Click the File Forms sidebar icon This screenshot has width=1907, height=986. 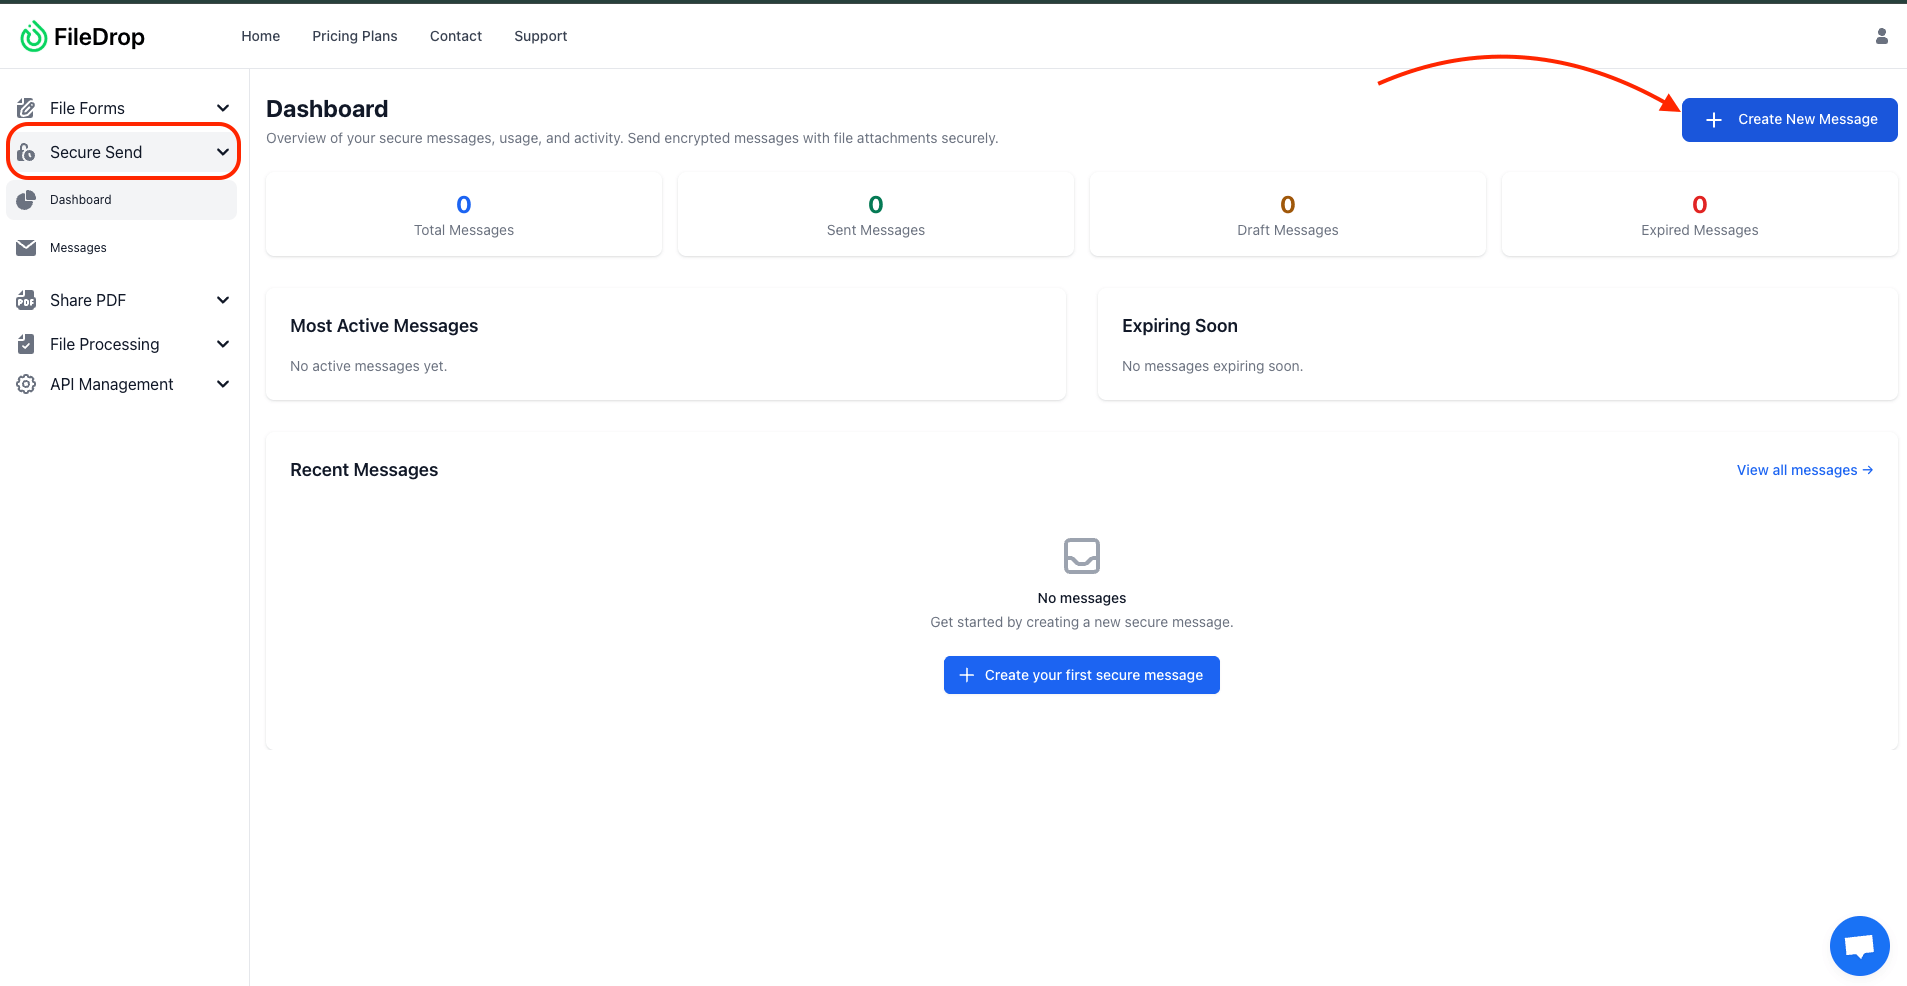pos(26,108)
